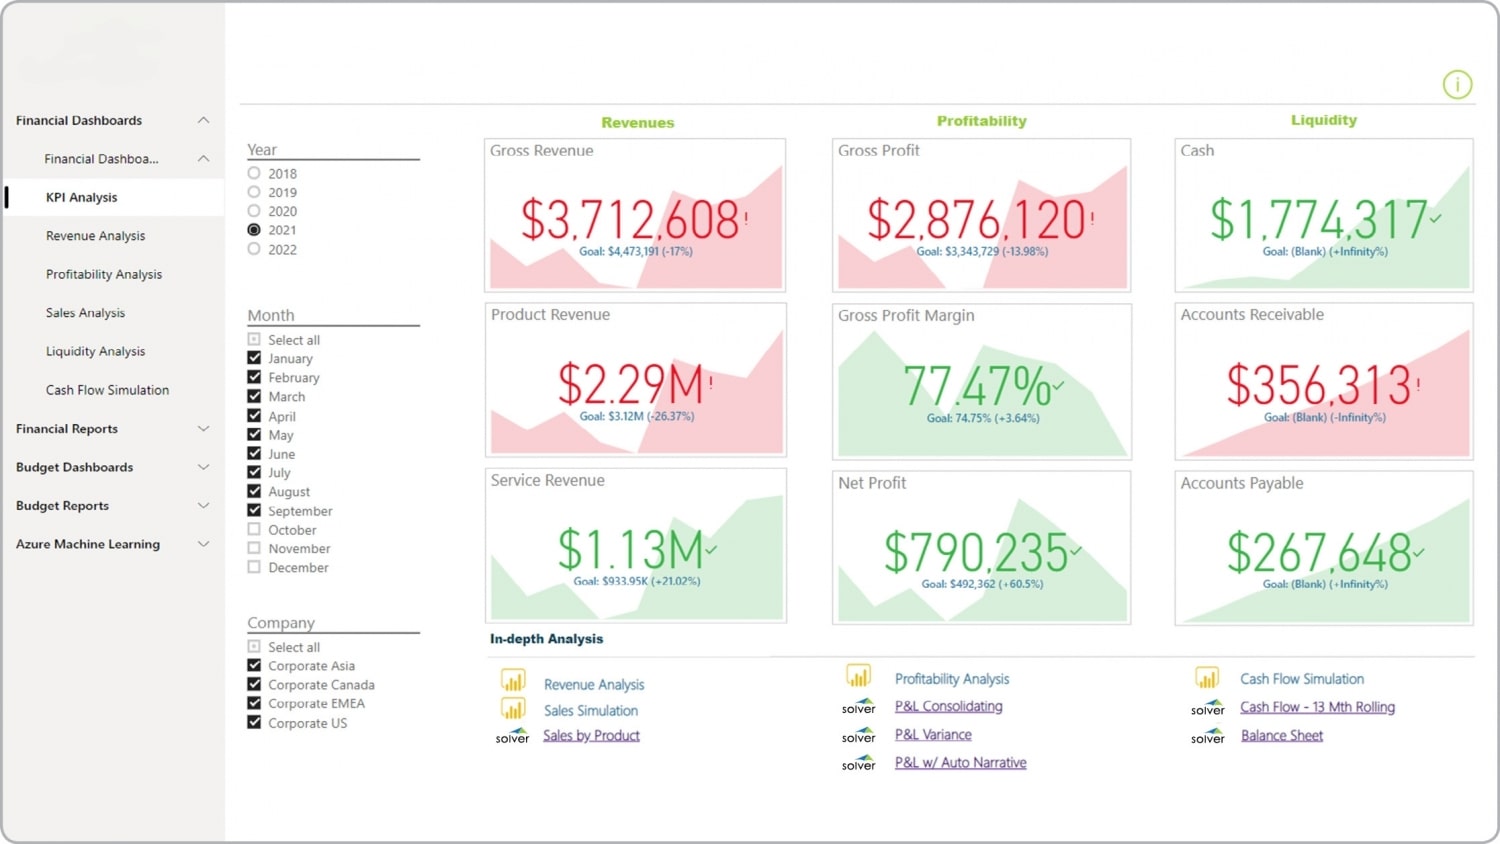Open Cash Flow - 13 Mth Rolling link
Screen dimensions: 1500x844
click(x=1317, y=707)
